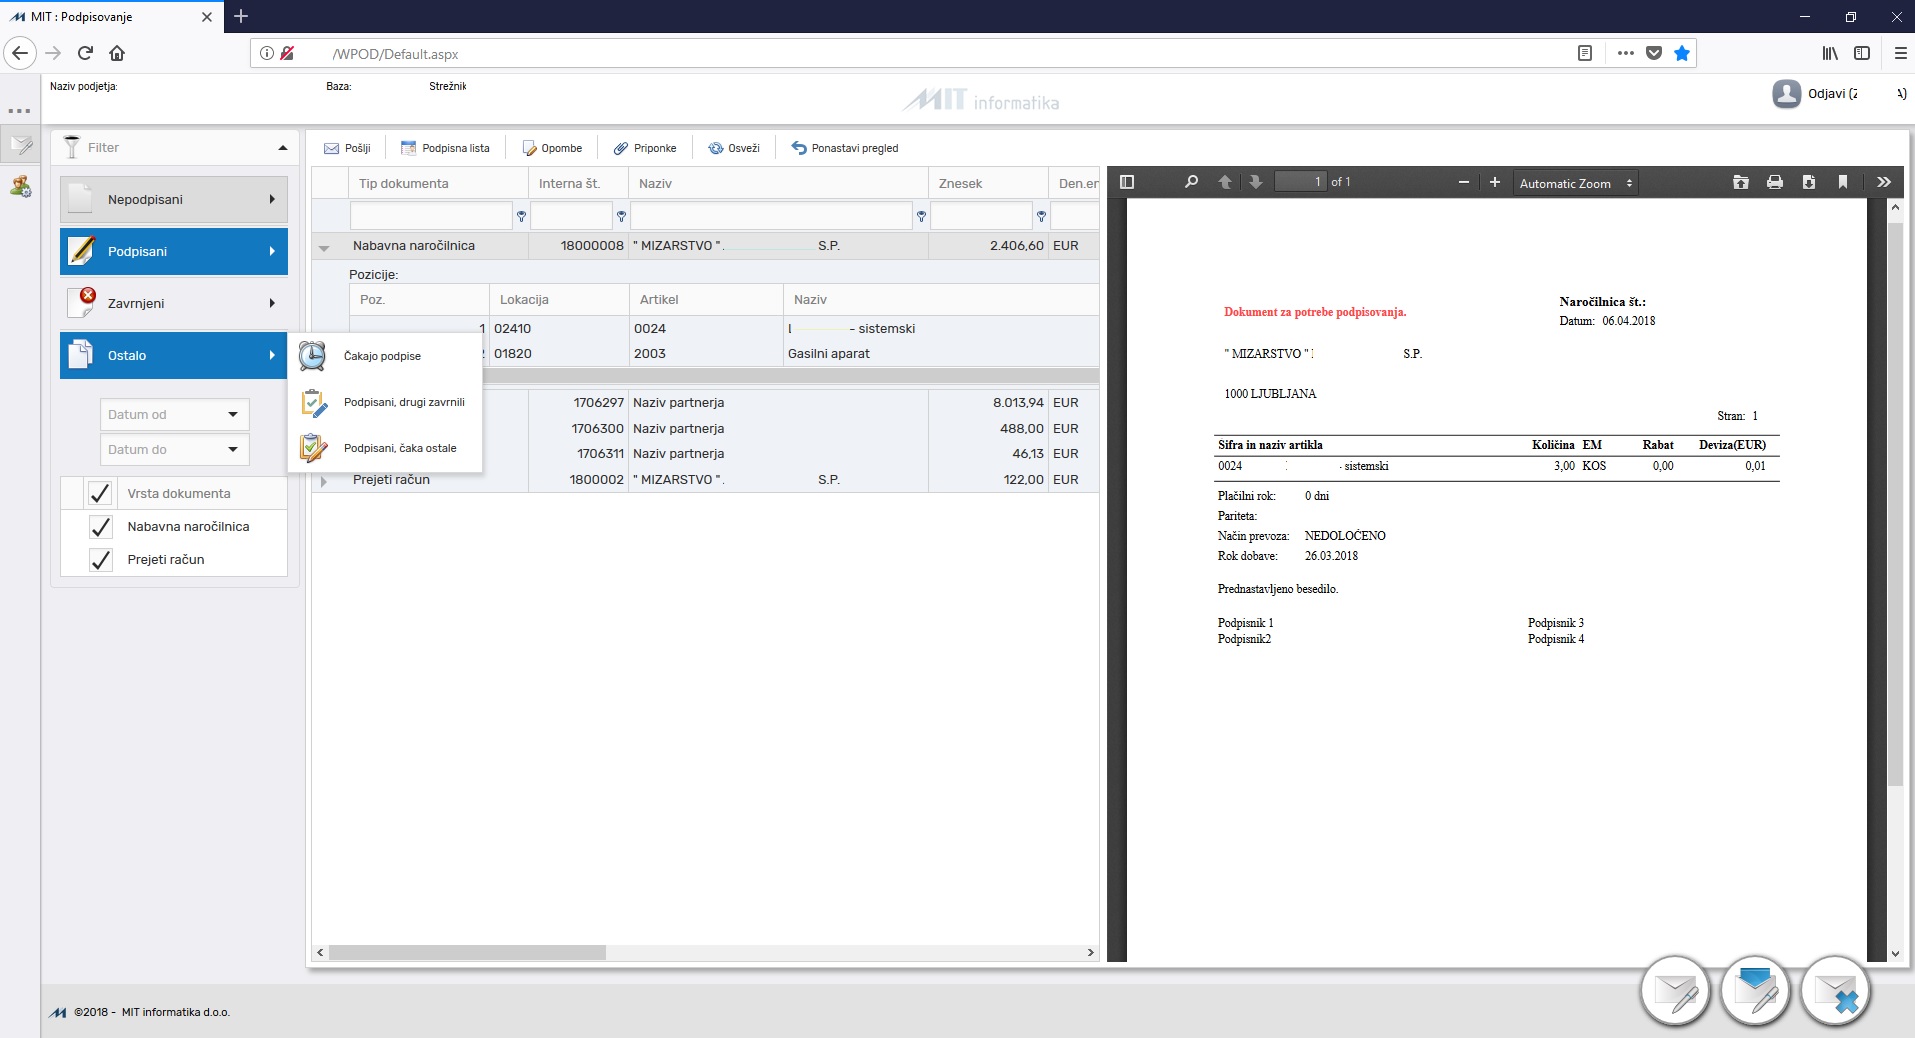
Task: Click the horizontal scrollbar of the grid
Action: click(x=705, y=953)
